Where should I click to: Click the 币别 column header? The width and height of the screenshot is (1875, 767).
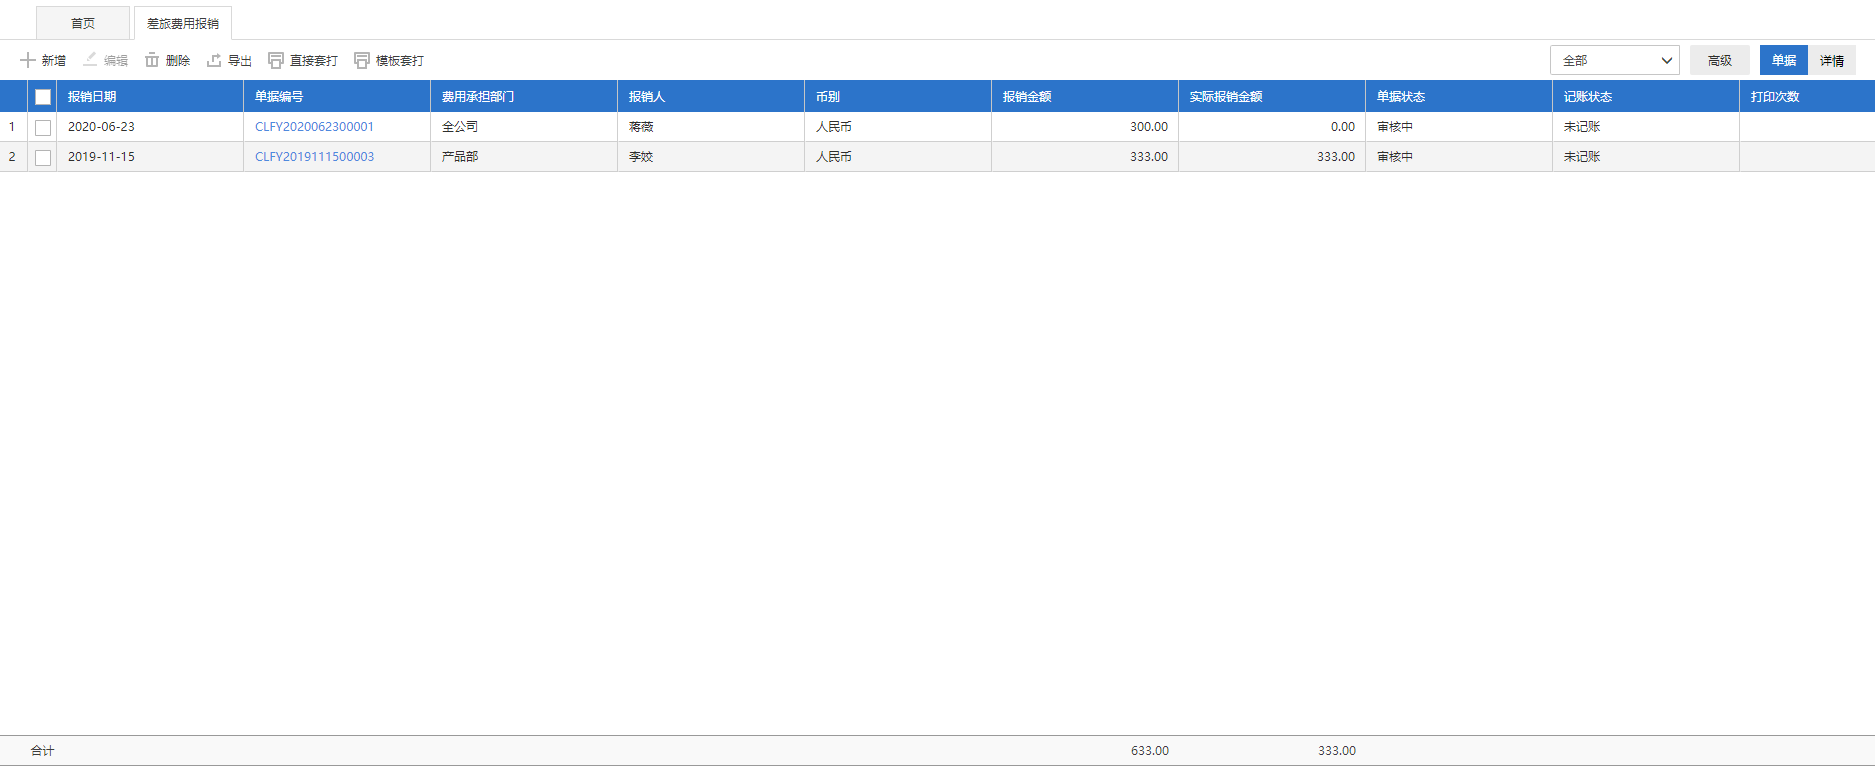pyautogui.click(x=898, y=97)
